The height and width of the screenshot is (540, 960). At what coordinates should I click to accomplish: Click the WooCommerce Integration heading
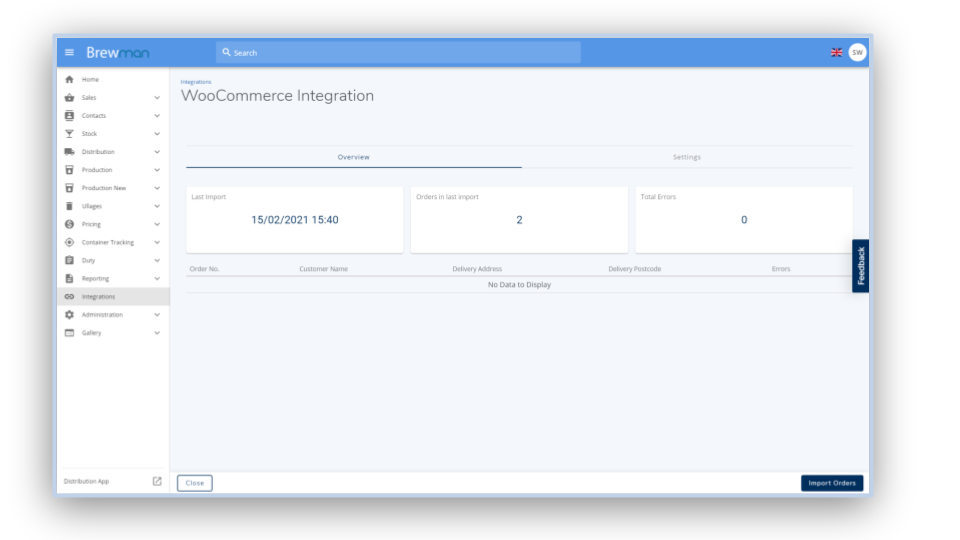277,96
